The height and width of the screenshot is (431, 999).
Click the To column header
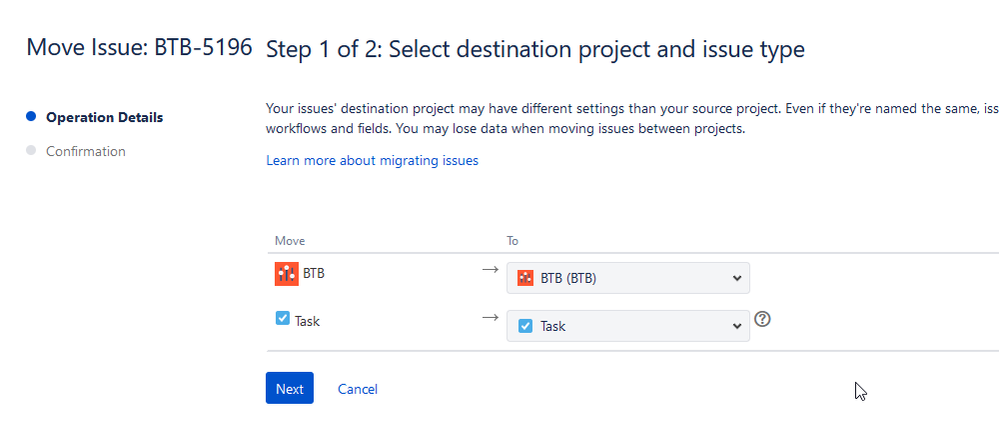pos(513,241)
